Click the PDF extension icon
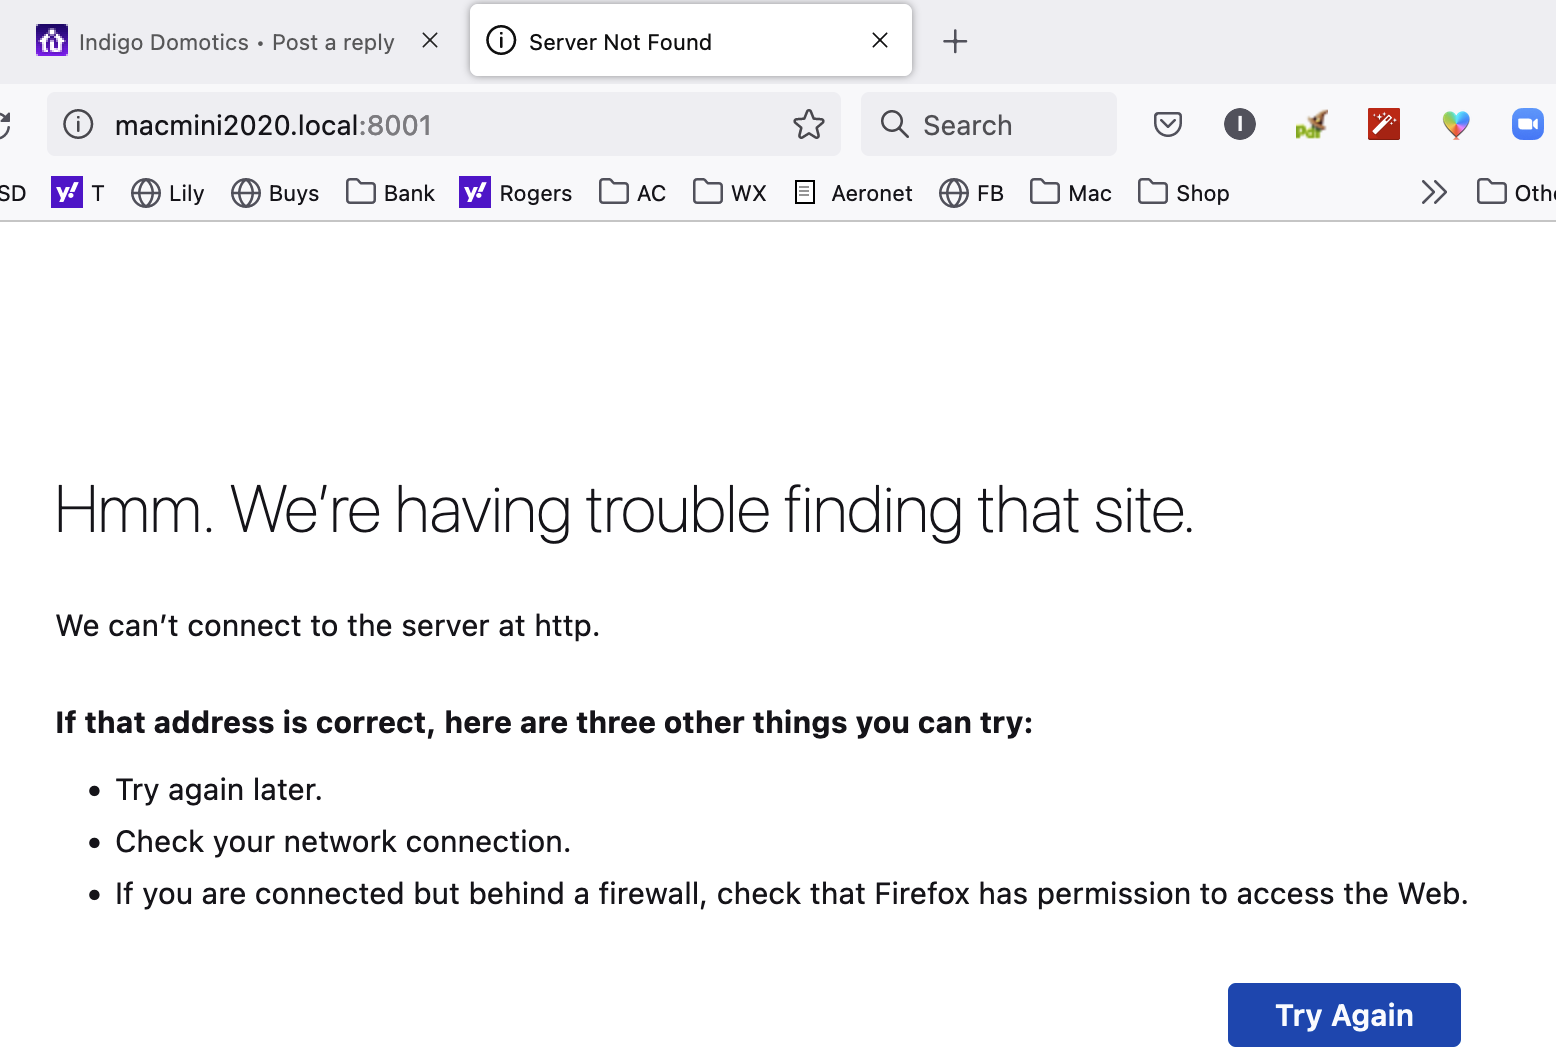The image size is (1556, 1062). pos(1311,124)
